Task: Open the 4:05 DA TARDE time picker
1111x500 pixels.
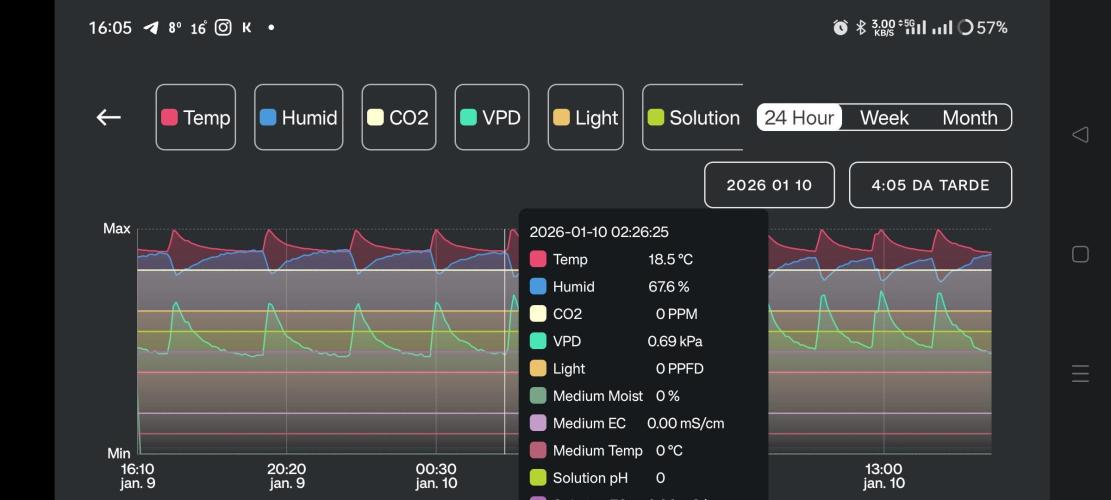Action: tap(930, 185)
